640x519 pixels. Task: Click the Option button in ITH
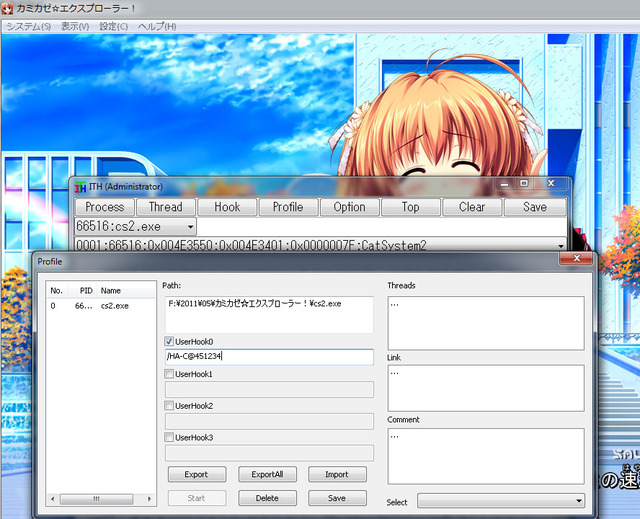pos(350,207)
